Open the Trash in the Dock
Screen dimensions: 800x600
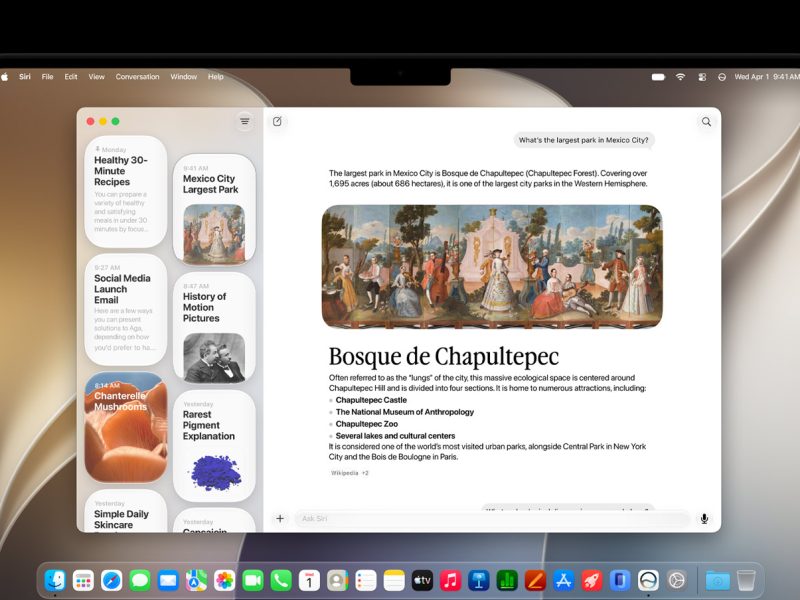point(745,580)
